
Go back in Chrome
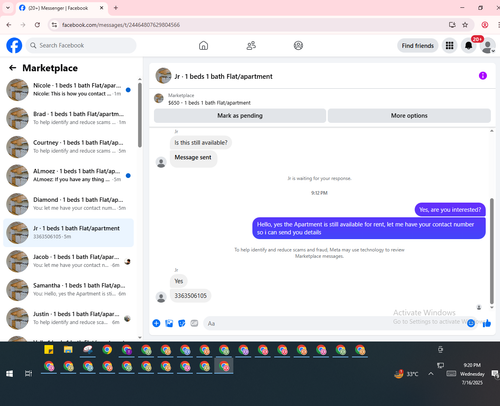tap(9, 25)
